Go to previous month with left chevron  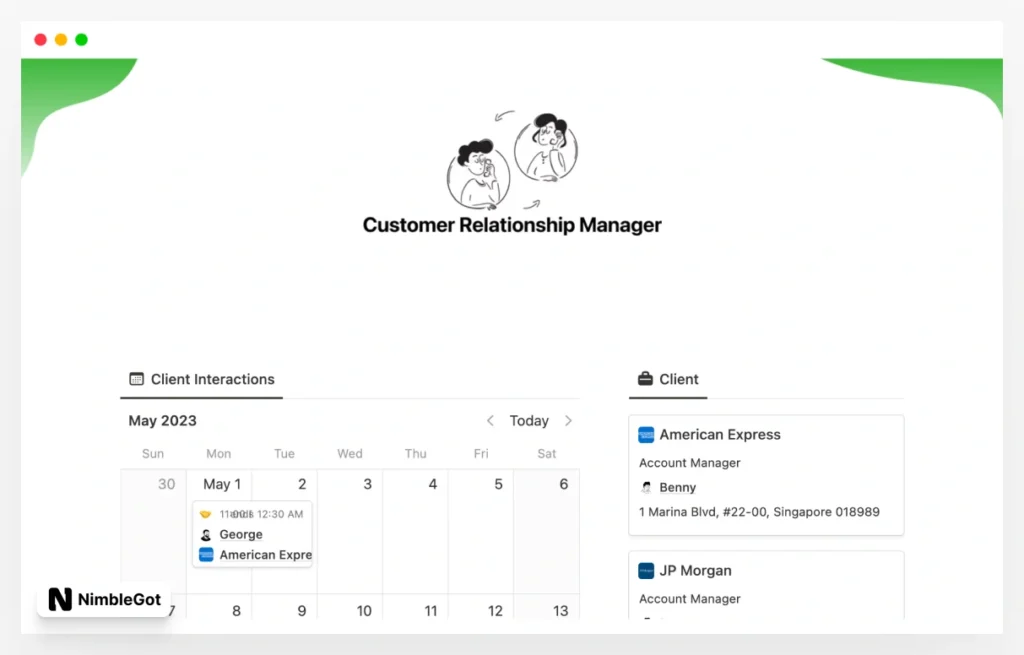[490, 421]
